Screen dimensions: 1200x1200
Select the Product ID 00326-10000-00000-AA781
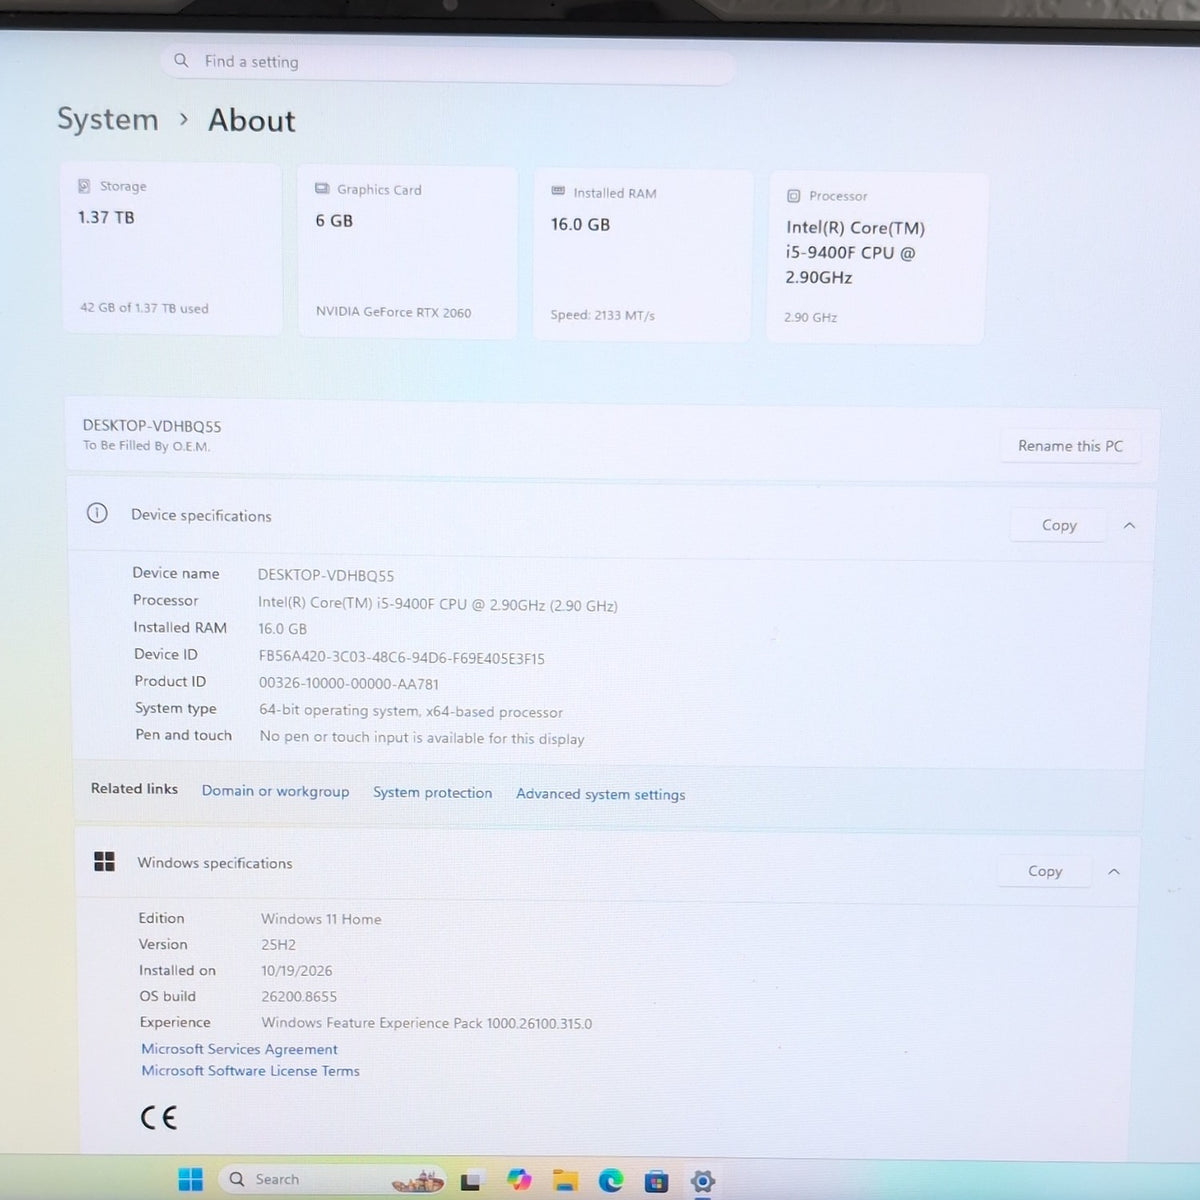point(348,684)
